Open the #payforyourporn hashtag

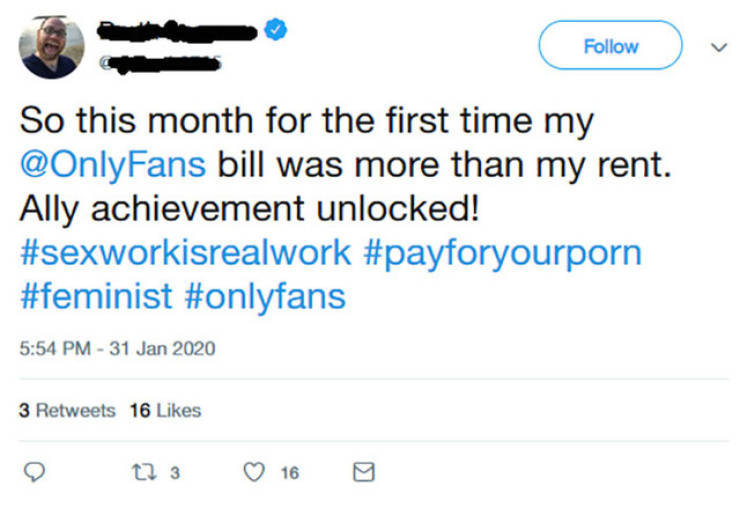(x=501, y=251)
